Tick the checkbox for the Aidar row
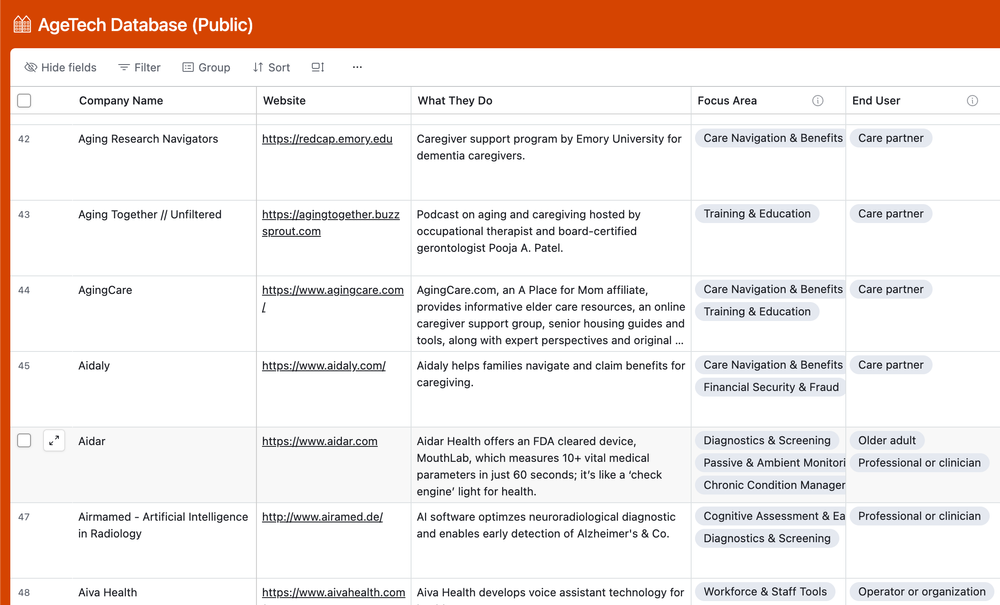 [24, 441]
